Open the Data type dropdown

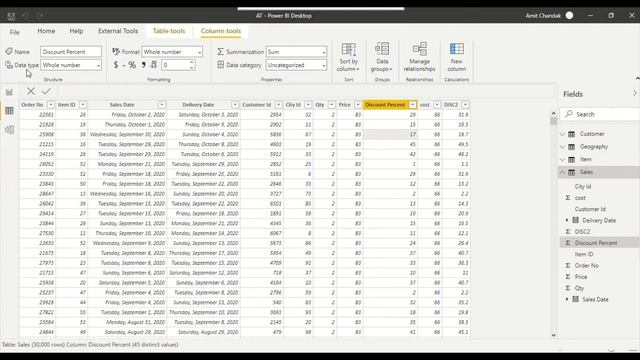point(98,65)
